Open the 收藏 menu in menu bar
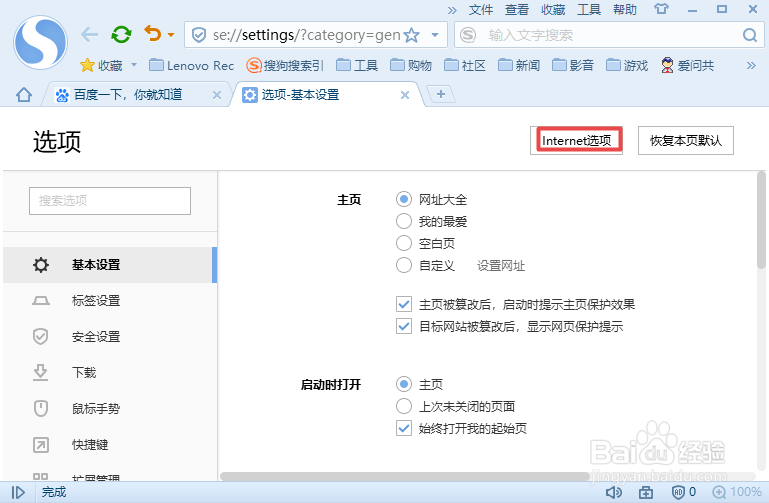 tap(553, 10)
